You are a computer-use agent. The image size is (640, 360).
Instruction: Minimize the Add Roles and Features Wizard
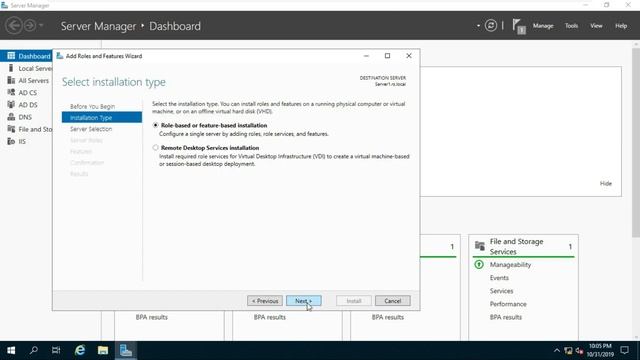366,56
